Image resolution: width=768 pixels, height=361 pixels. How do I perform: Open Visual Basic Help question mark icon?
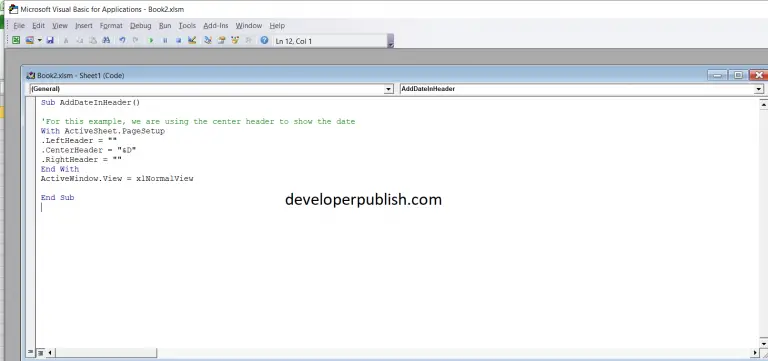264,41
